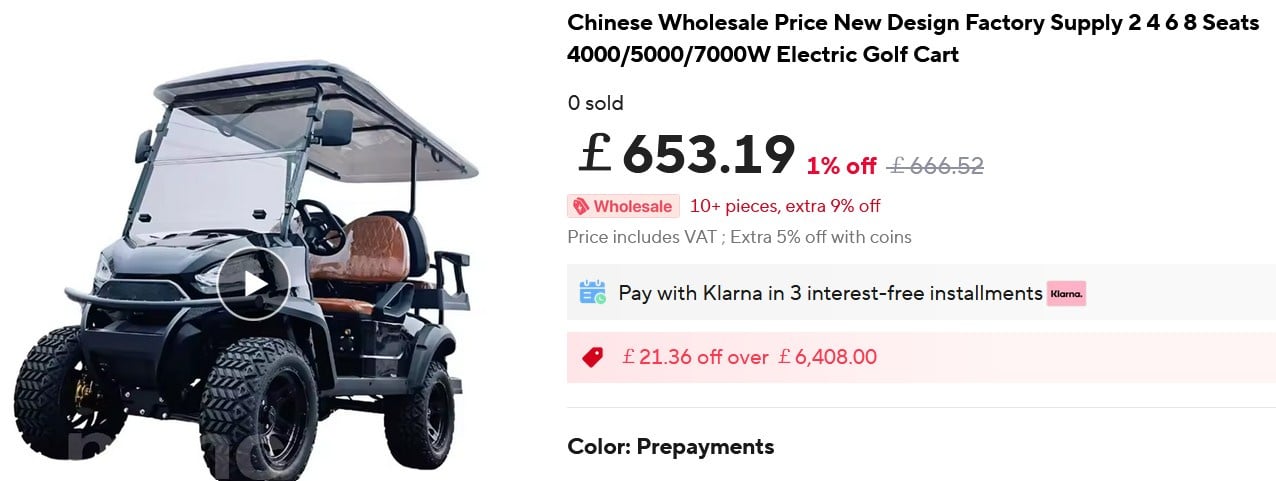Click the red 1% off discount label

click(x=841, y=166)
